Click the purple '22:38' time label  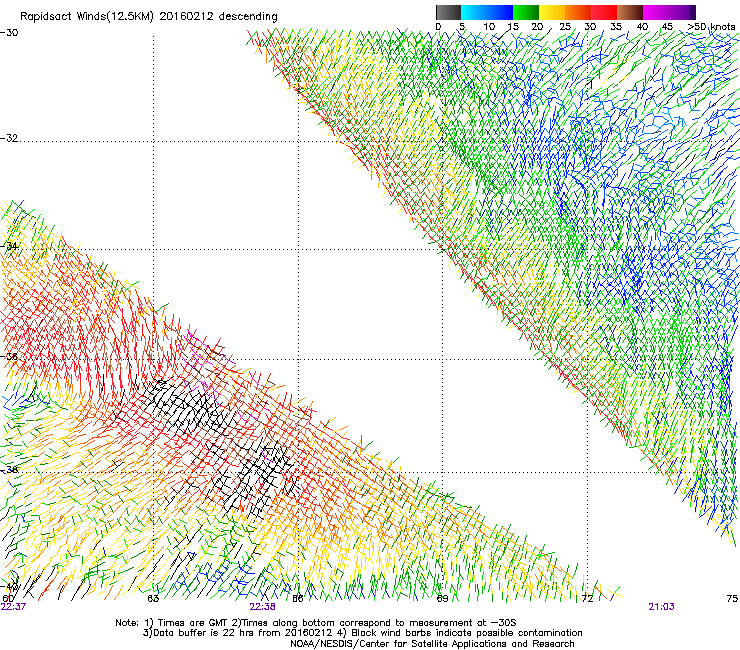tap(262, 607)
